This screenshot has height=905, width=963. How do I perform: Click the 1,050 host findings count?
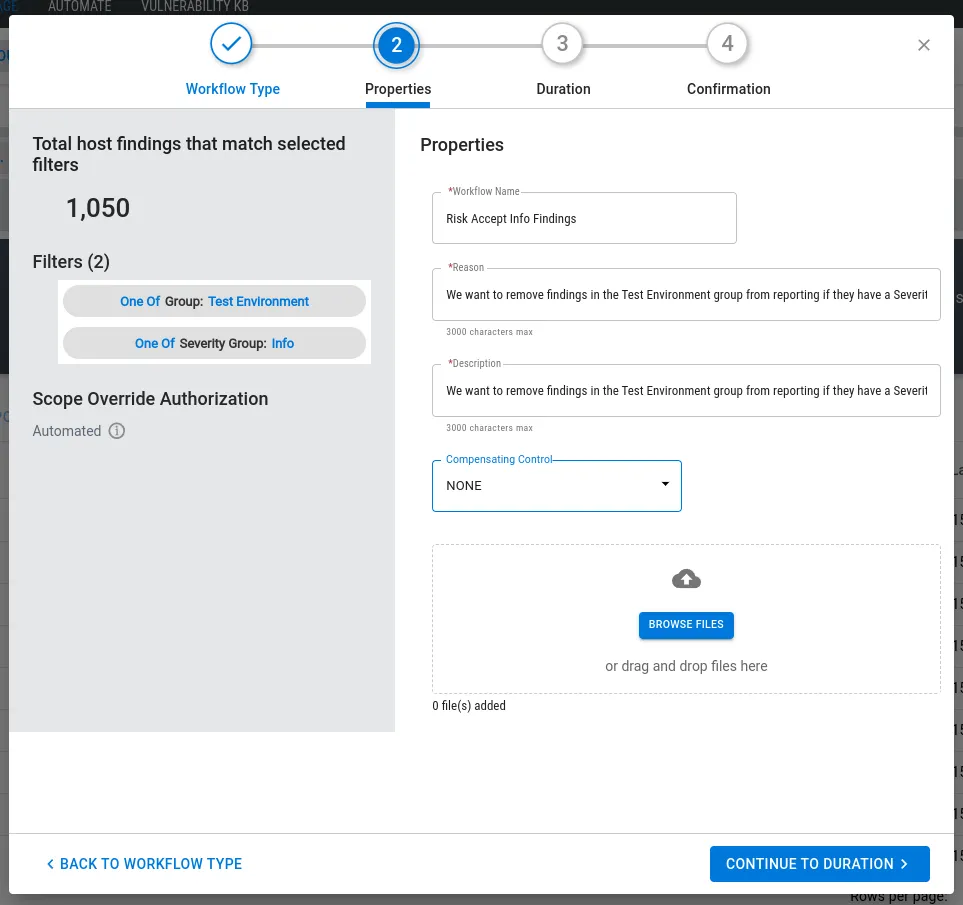pyautogui.click(x=98, y=208)
